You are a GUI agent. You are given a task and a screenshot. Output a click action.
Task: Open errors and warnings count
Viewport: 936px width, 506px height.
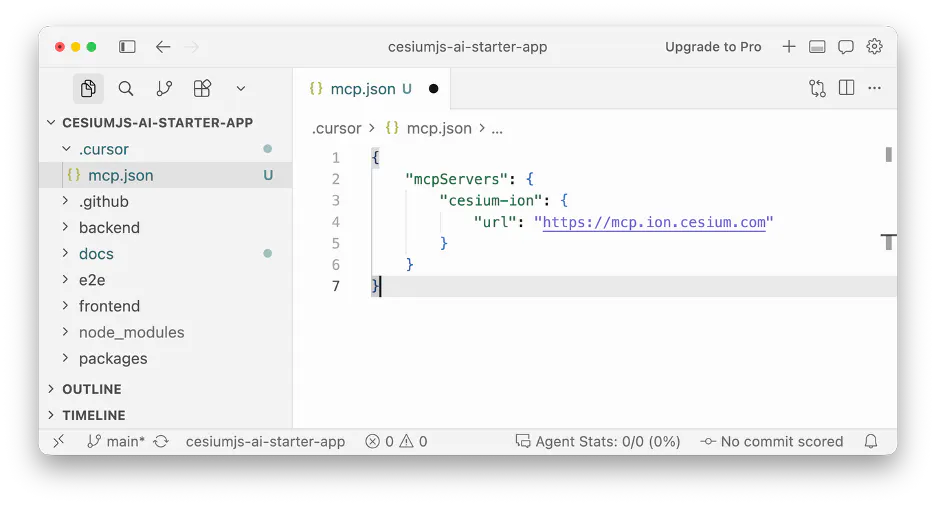coord(396,442)
